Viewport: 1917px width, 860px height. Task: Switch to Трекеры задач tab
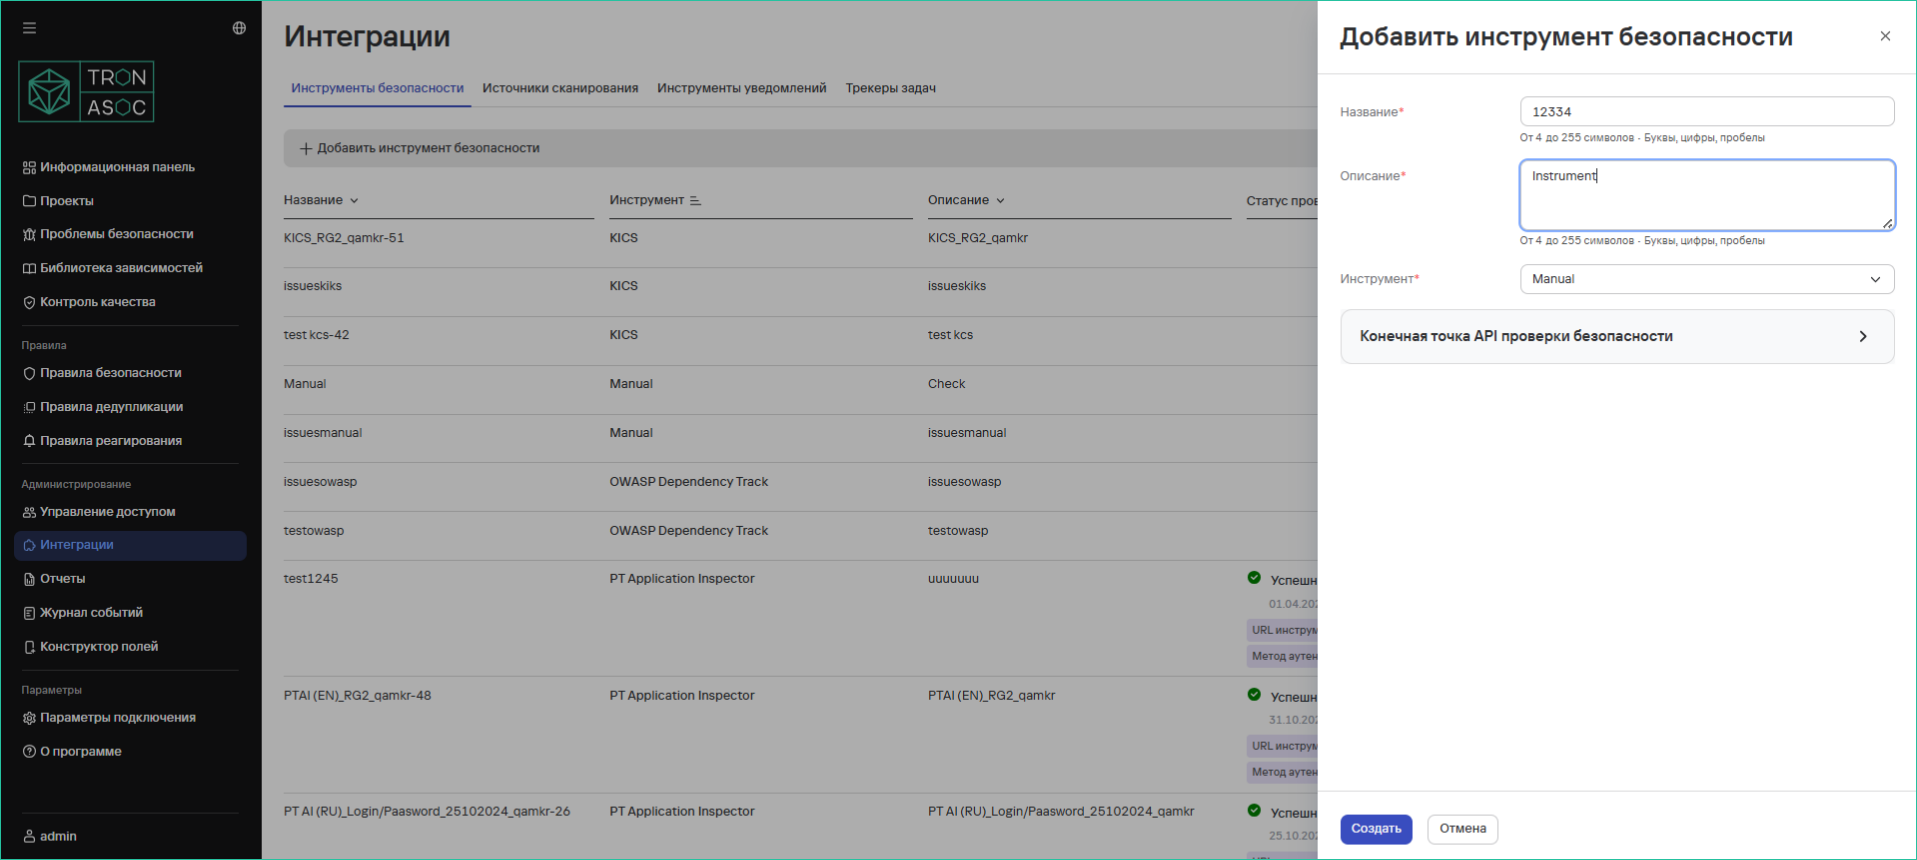(x=890, y=88)
